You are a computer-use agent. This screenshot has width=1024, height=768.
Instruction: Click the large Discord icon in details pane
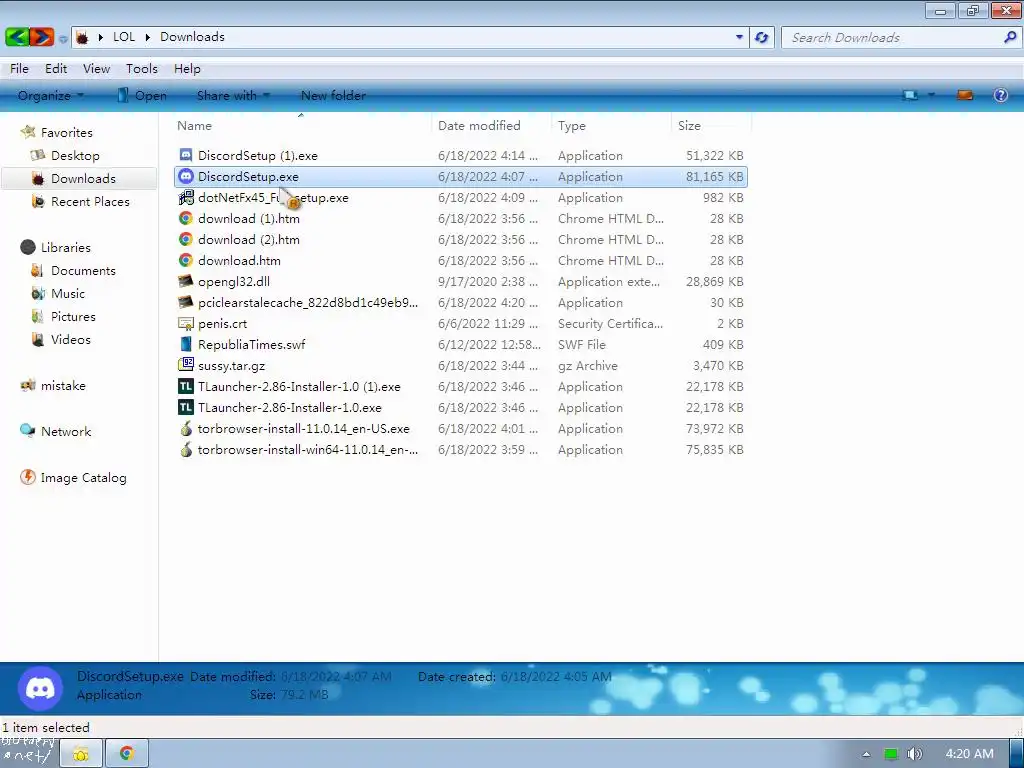click(x=40, y=688)
